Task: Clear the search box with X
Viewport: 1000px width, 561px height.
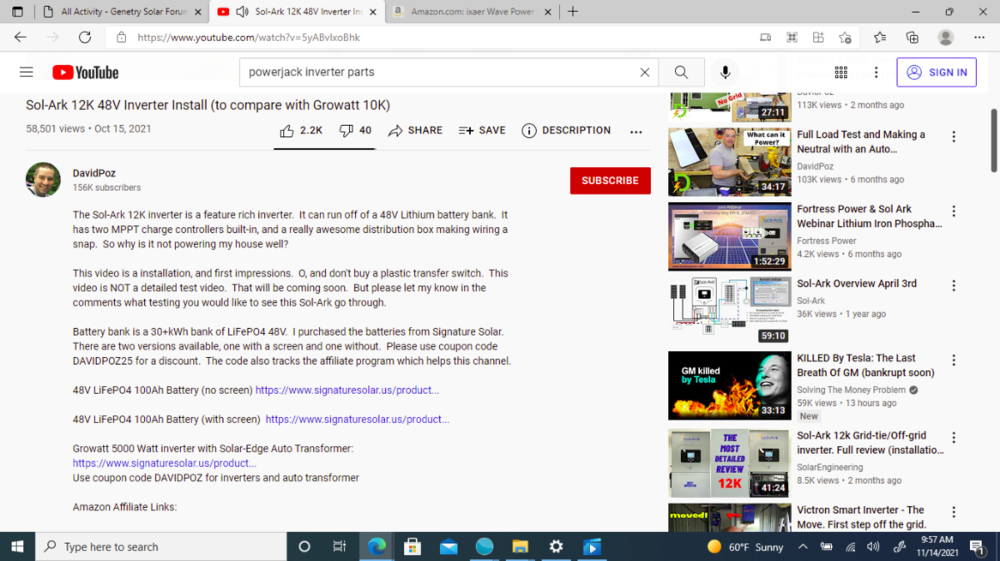Action: coord(644,72)
